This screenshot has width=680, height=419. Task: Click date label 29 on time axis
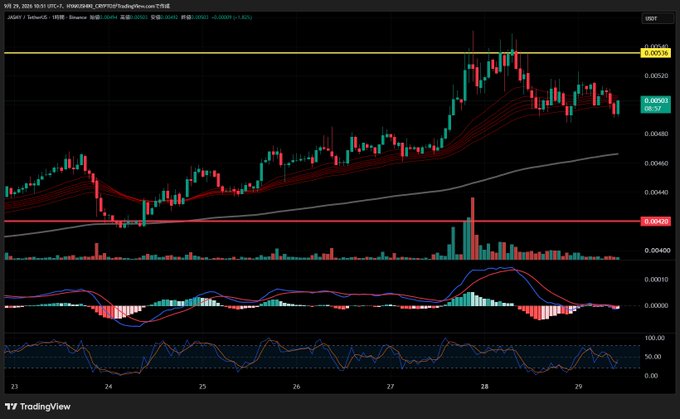pyautogui.click(x=578, y=386)
